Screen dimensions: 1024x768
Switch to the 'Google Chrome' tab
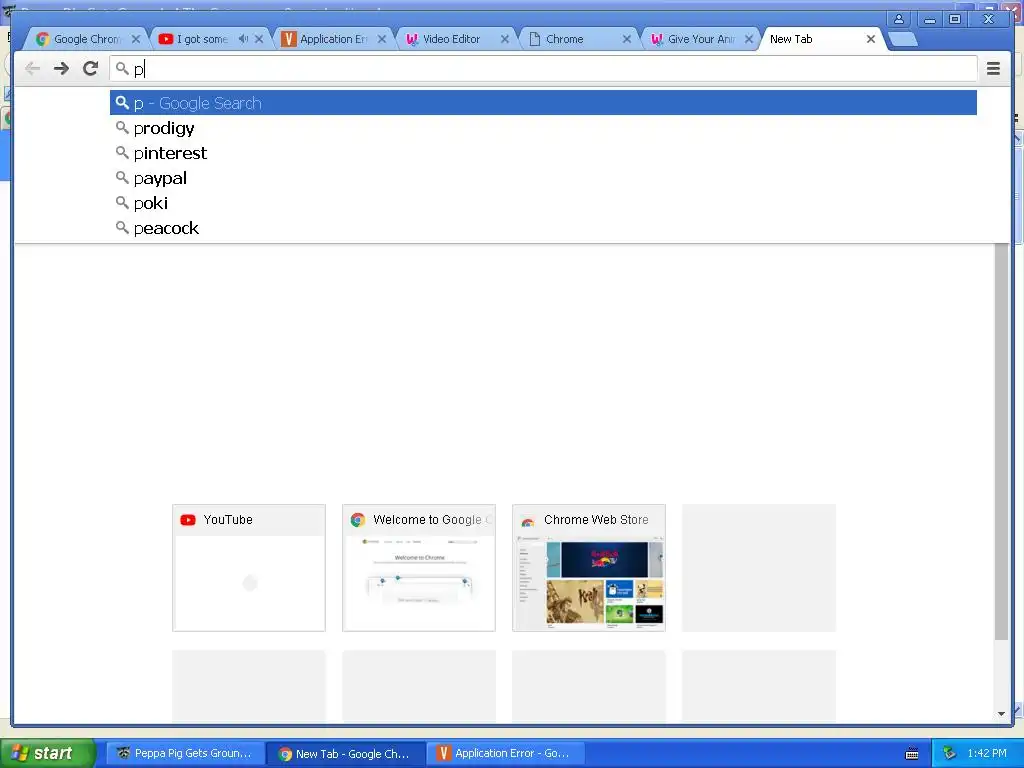click(85, 39)
